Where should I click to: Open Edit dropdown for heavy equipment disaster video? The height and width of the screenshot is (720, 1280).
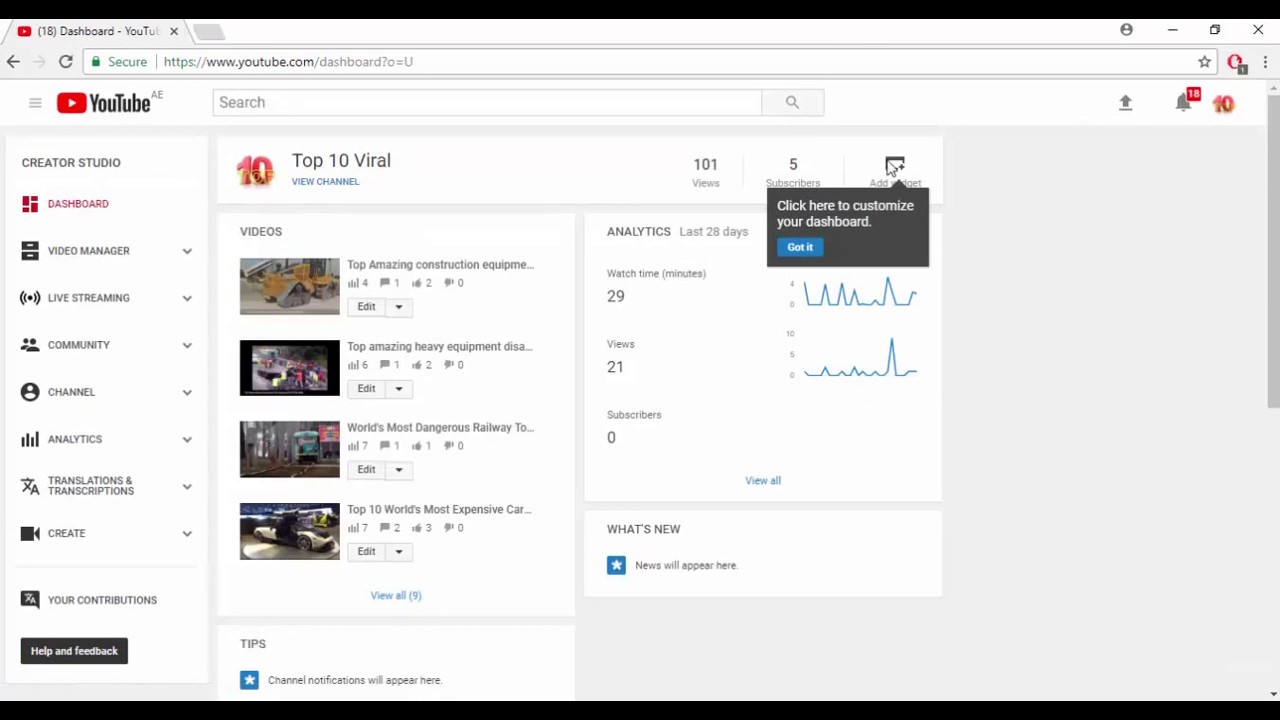click(x=398, y=389)
